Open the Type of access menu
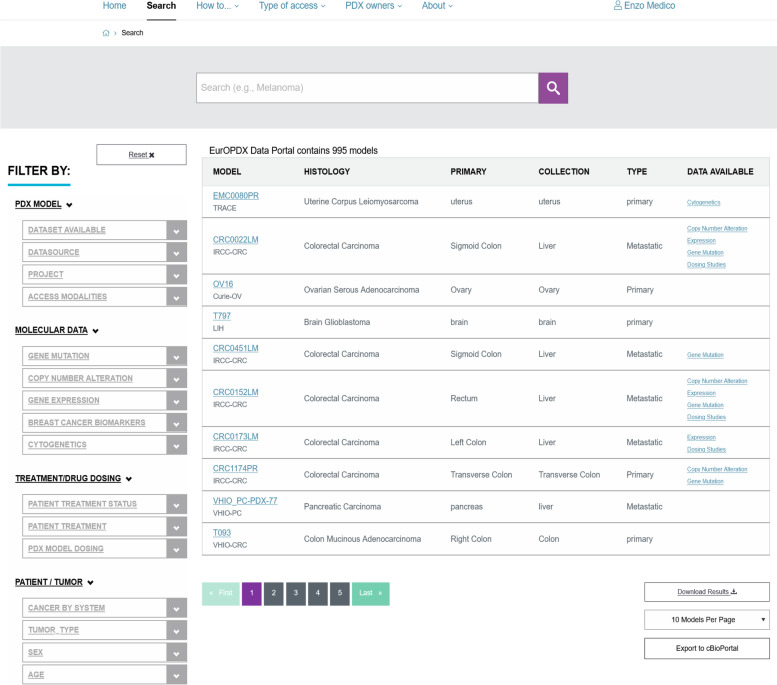777x685 pixels. coord(292,5)
